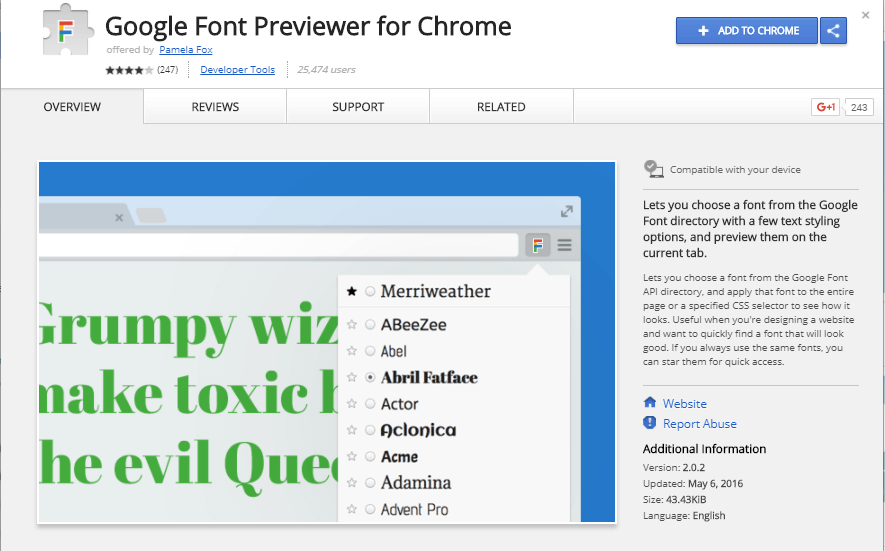Star the ABeeZee font
The height and width of the screenshot is (551, 885).
coord(352,324)
